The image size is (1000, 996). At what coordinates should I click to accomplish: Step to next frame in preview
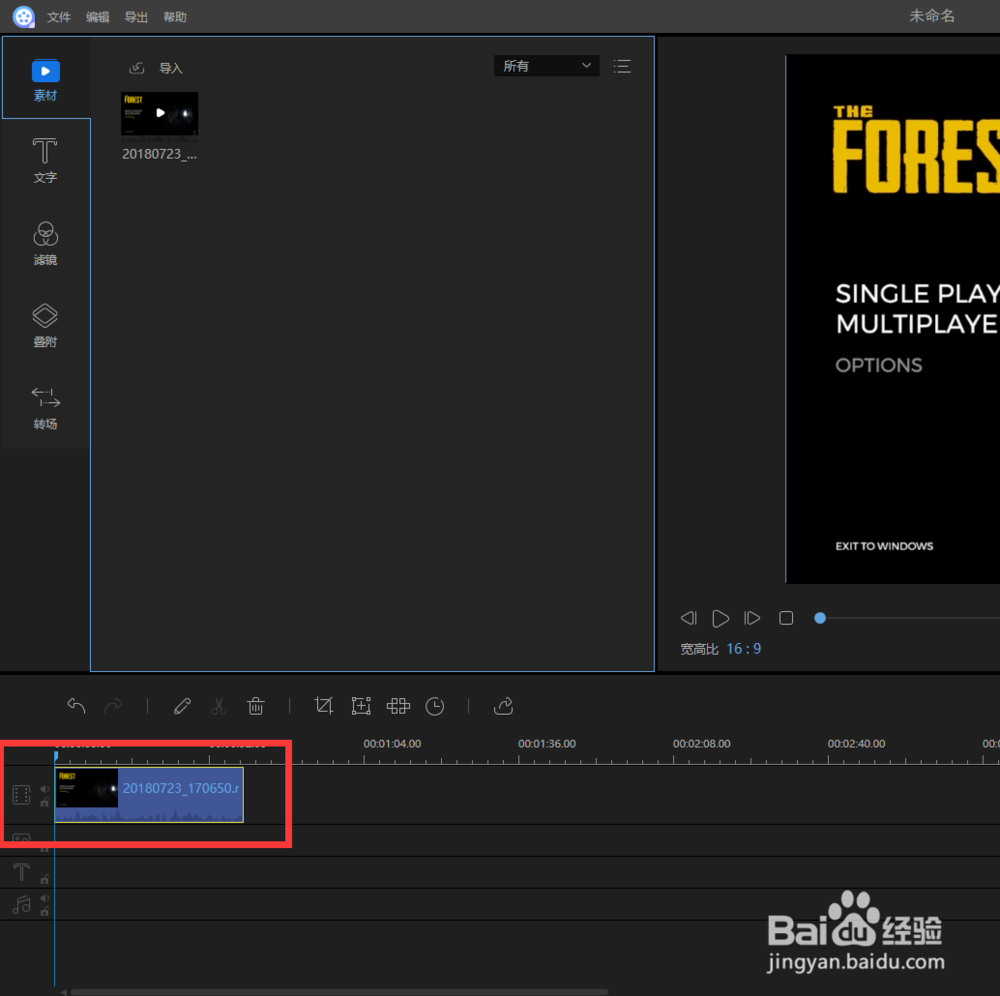752,618
